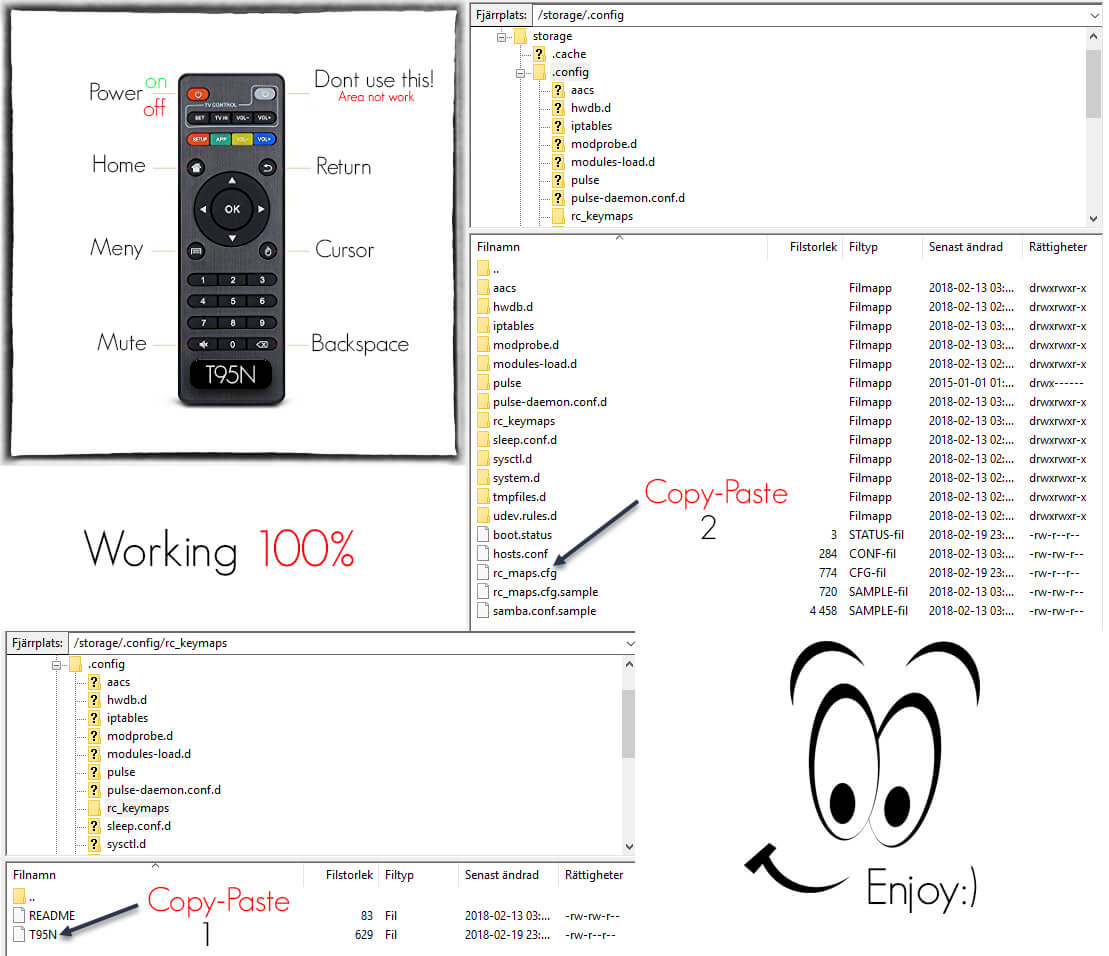Image resolution: width=1109 pixels, height=956 pixels.
Task: Select the hosts.conf file
Action: pyautogui.click(x=520, y=554)
